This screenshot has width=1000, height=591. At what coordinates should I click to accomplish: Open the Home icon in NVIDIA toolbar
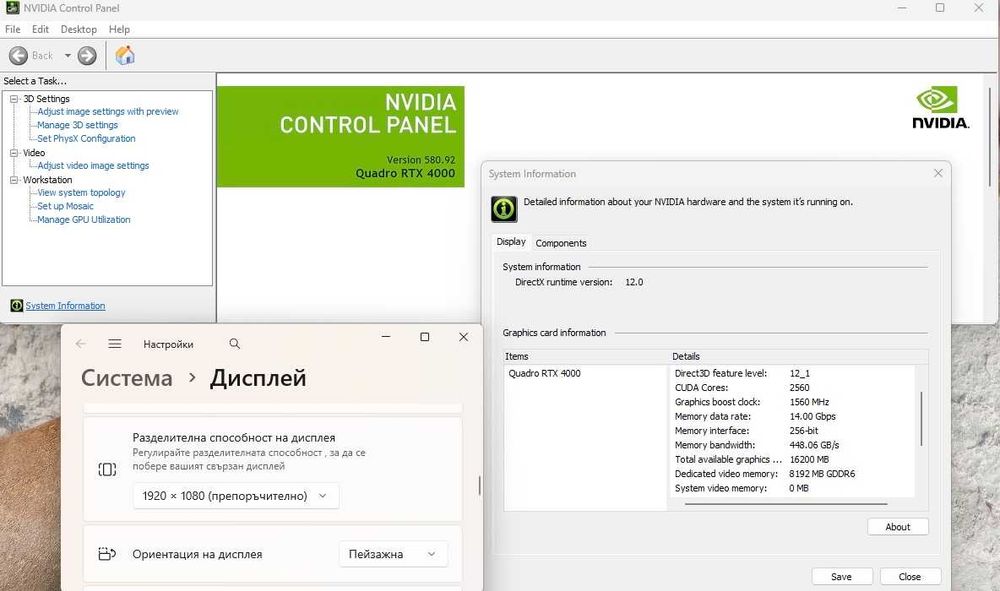[x=125, y=55]
